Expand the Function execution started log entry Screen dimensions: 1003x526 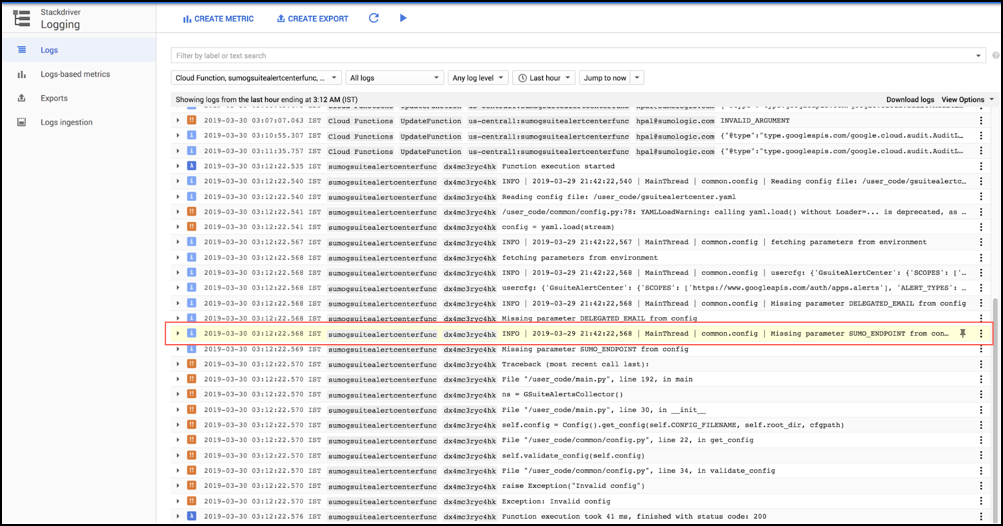pos(178,166)
